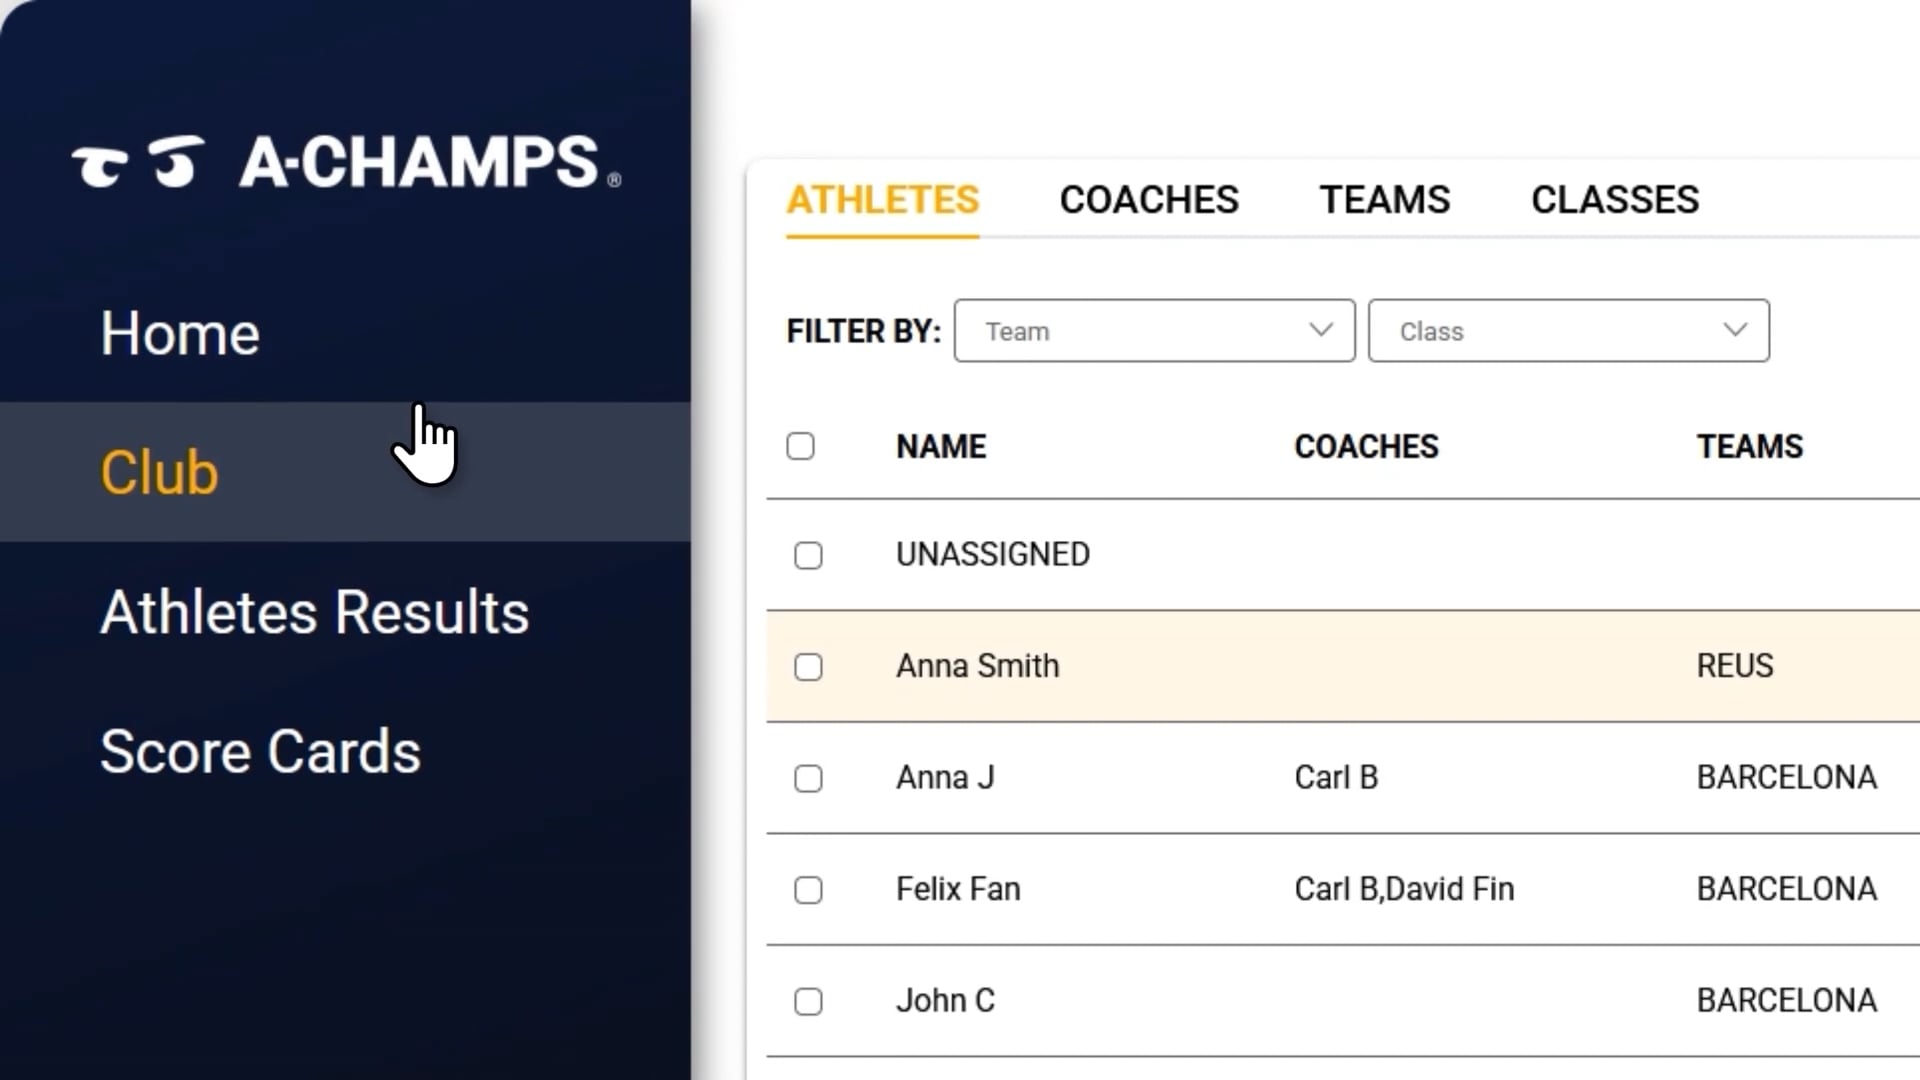
Task: Open the Classes tab
Action: tap(1615, 200)
